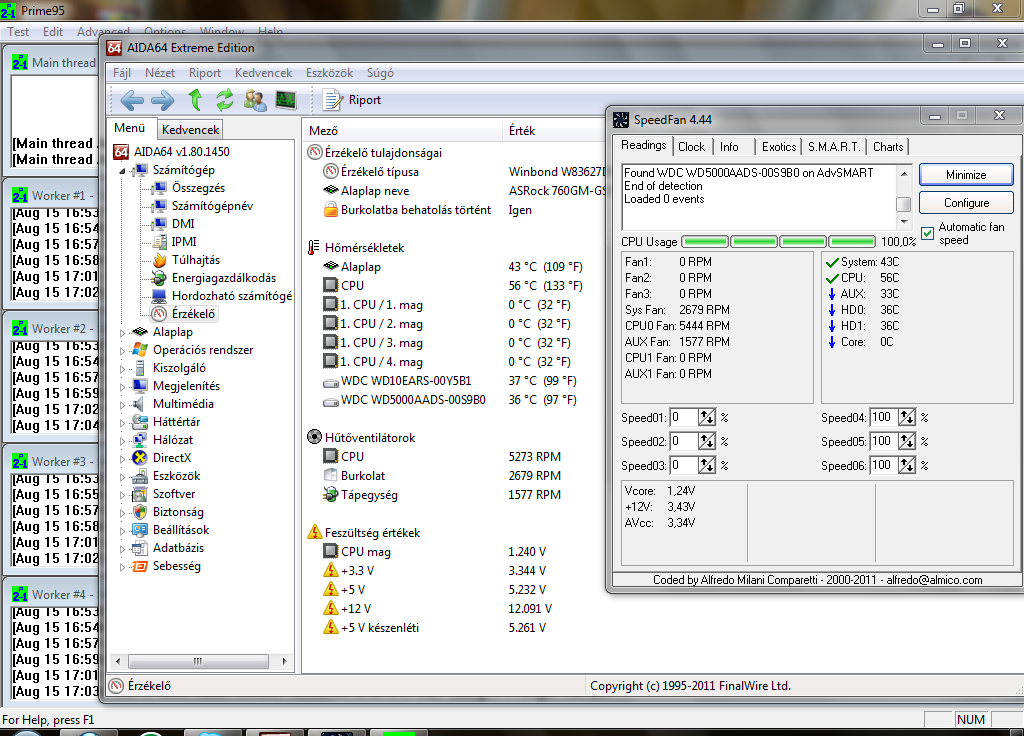1024x736 pixels.
Task: Open the Info tab in SpeedFan
Action: [729, 147]
